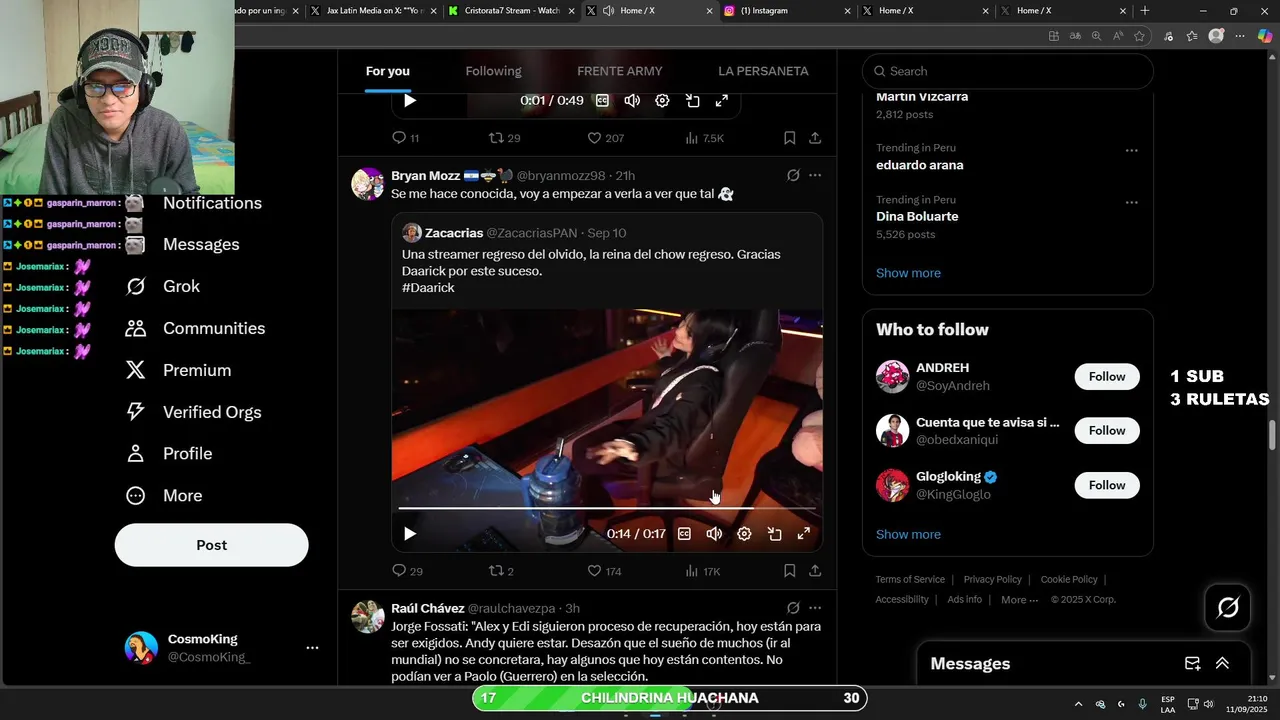Mute the Zacacrias video
The image size is (1280, 720).
714,534
